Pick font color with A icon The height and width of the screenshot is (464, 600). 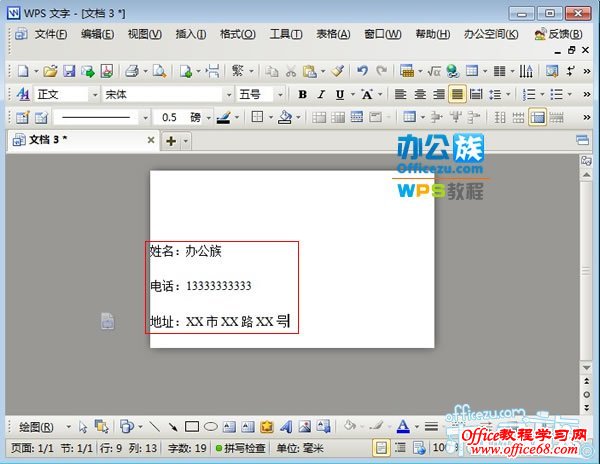point(403,426)
